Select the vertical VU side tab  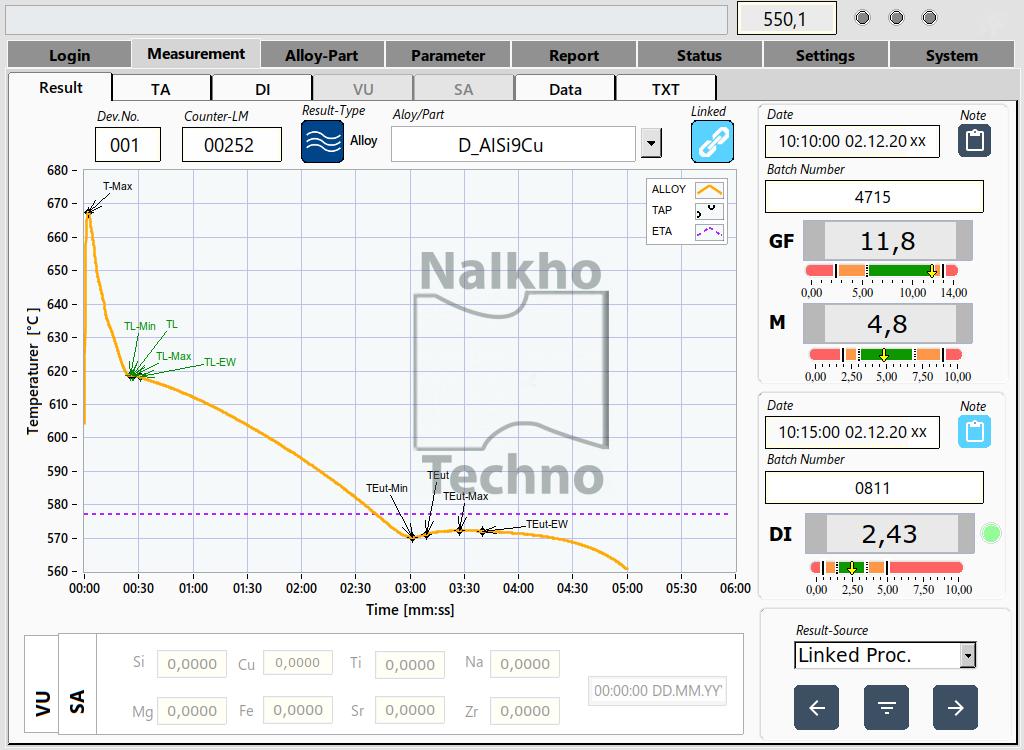pyautogui.click(x=42, y=685)
